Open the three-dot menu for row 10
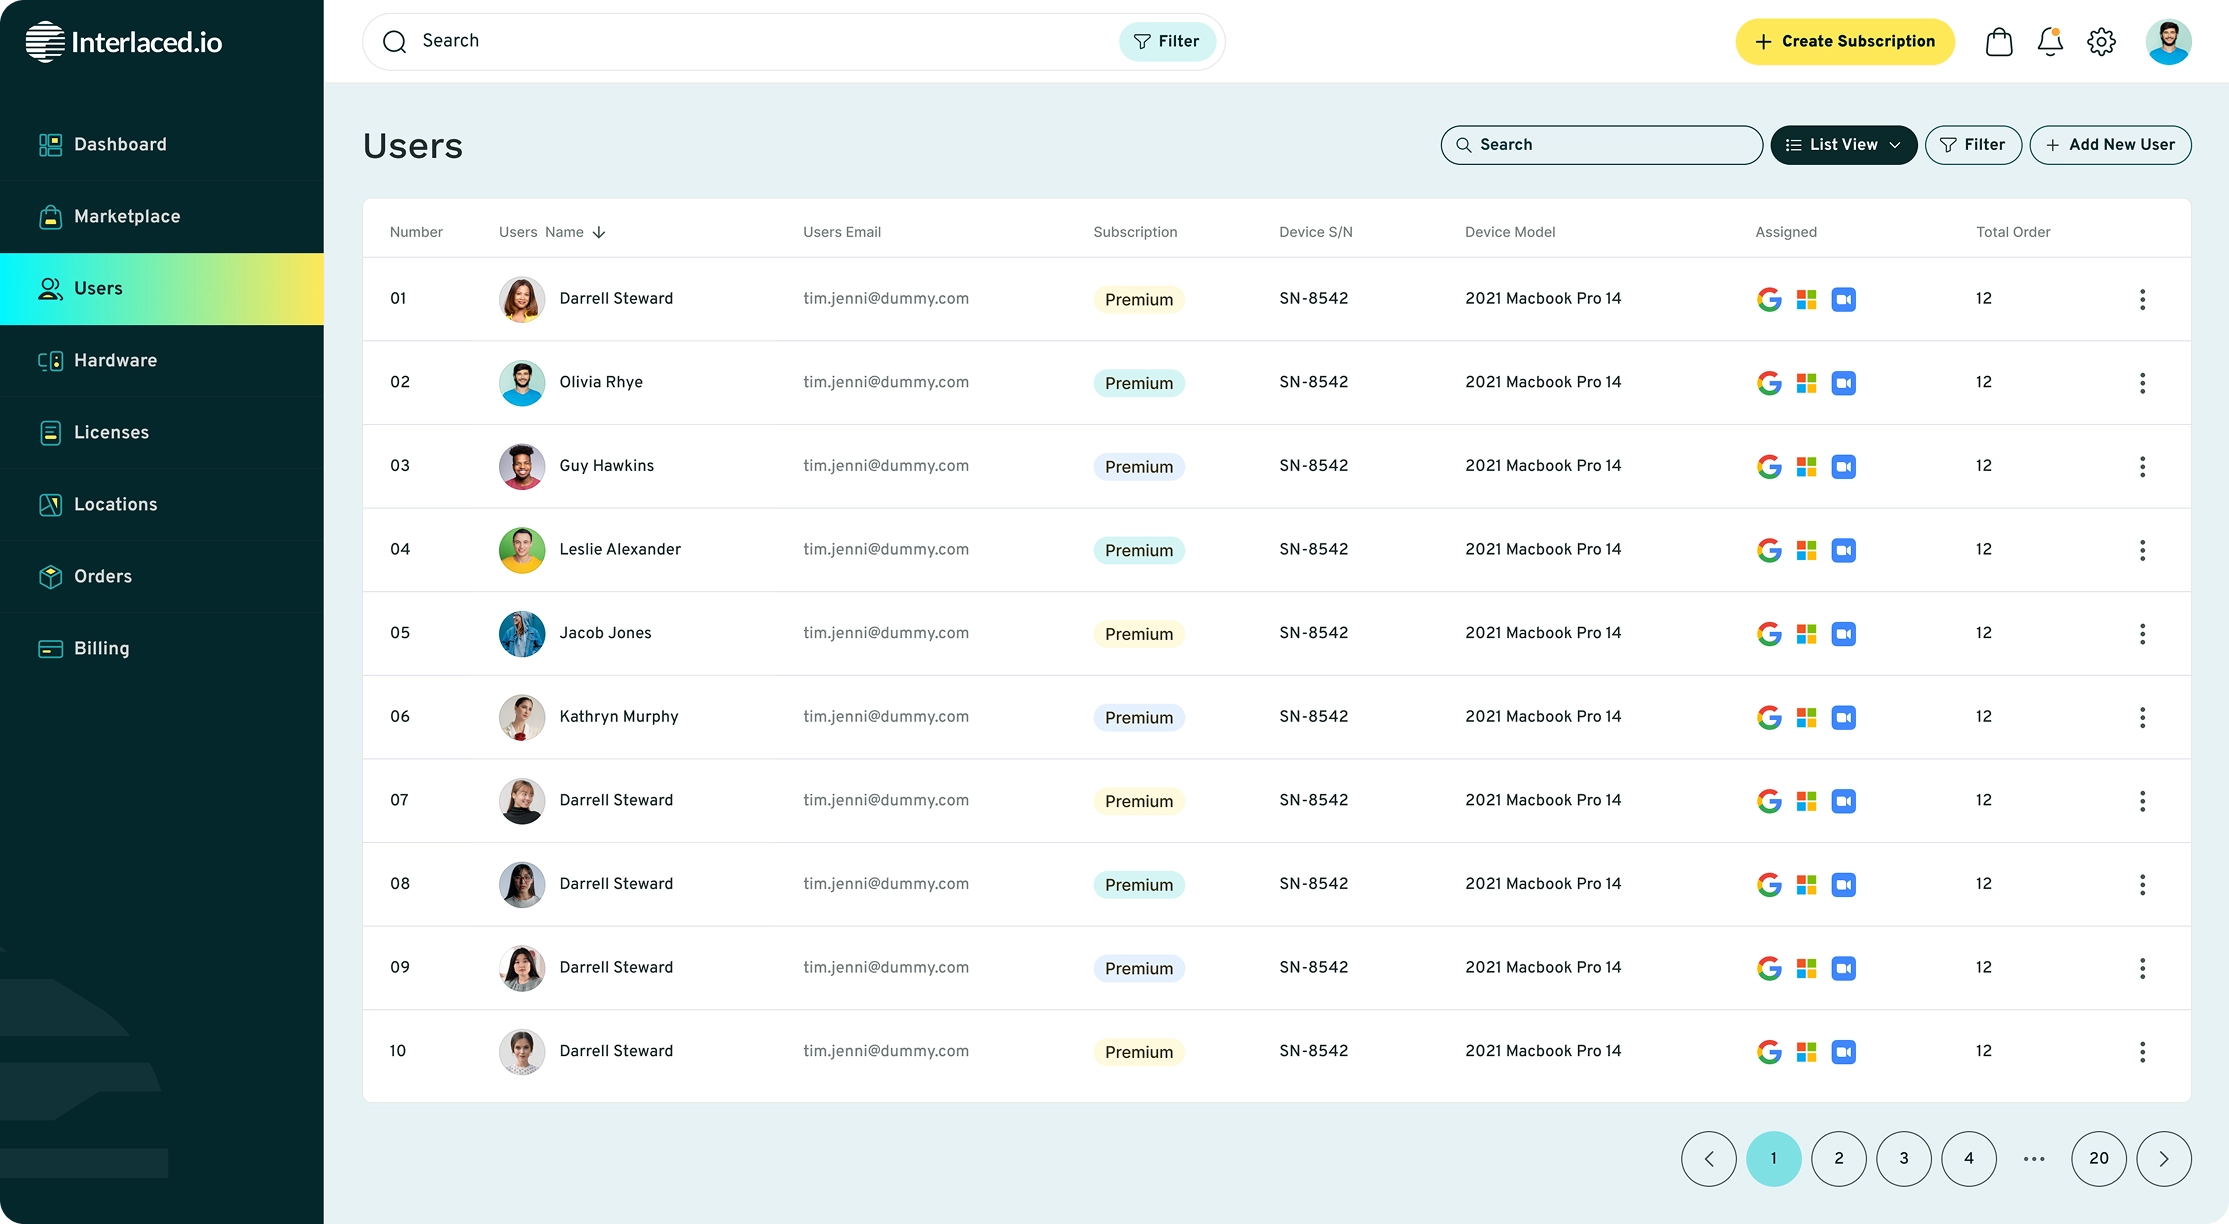Viewport: 2229px width, 1224px height. 2142,1052
